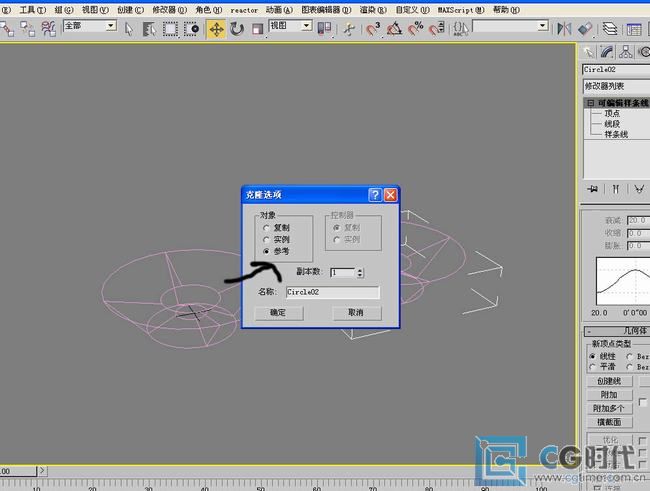The image size is (650, 491).
Task: Toggle Window/Crossing selection mode
Action: pyautogui.click(x=191, y=29)
